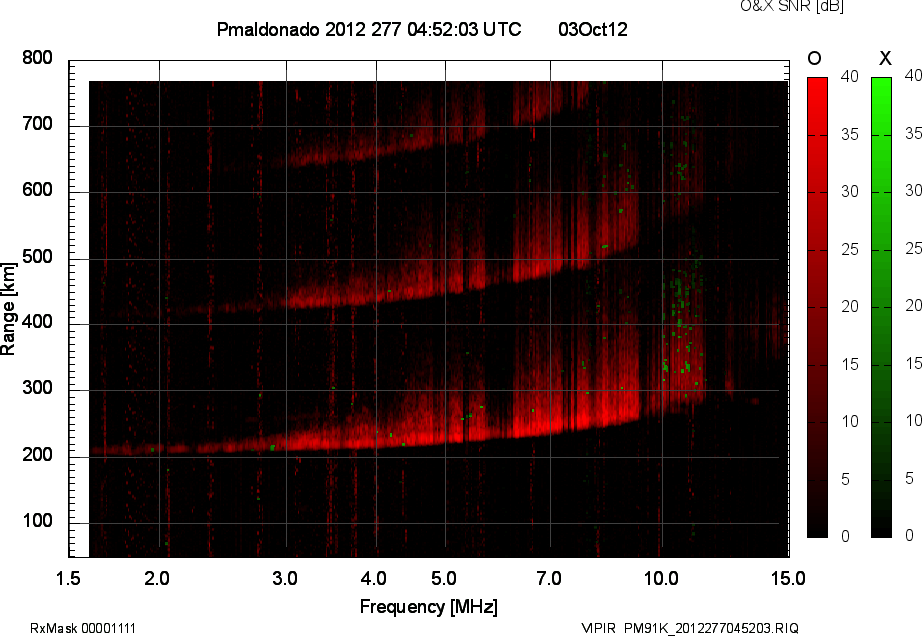
Task: Click the plot title 'Pmaldonado 2012 277 04:52:03 UTC'
Action: (x=369, y=29)
